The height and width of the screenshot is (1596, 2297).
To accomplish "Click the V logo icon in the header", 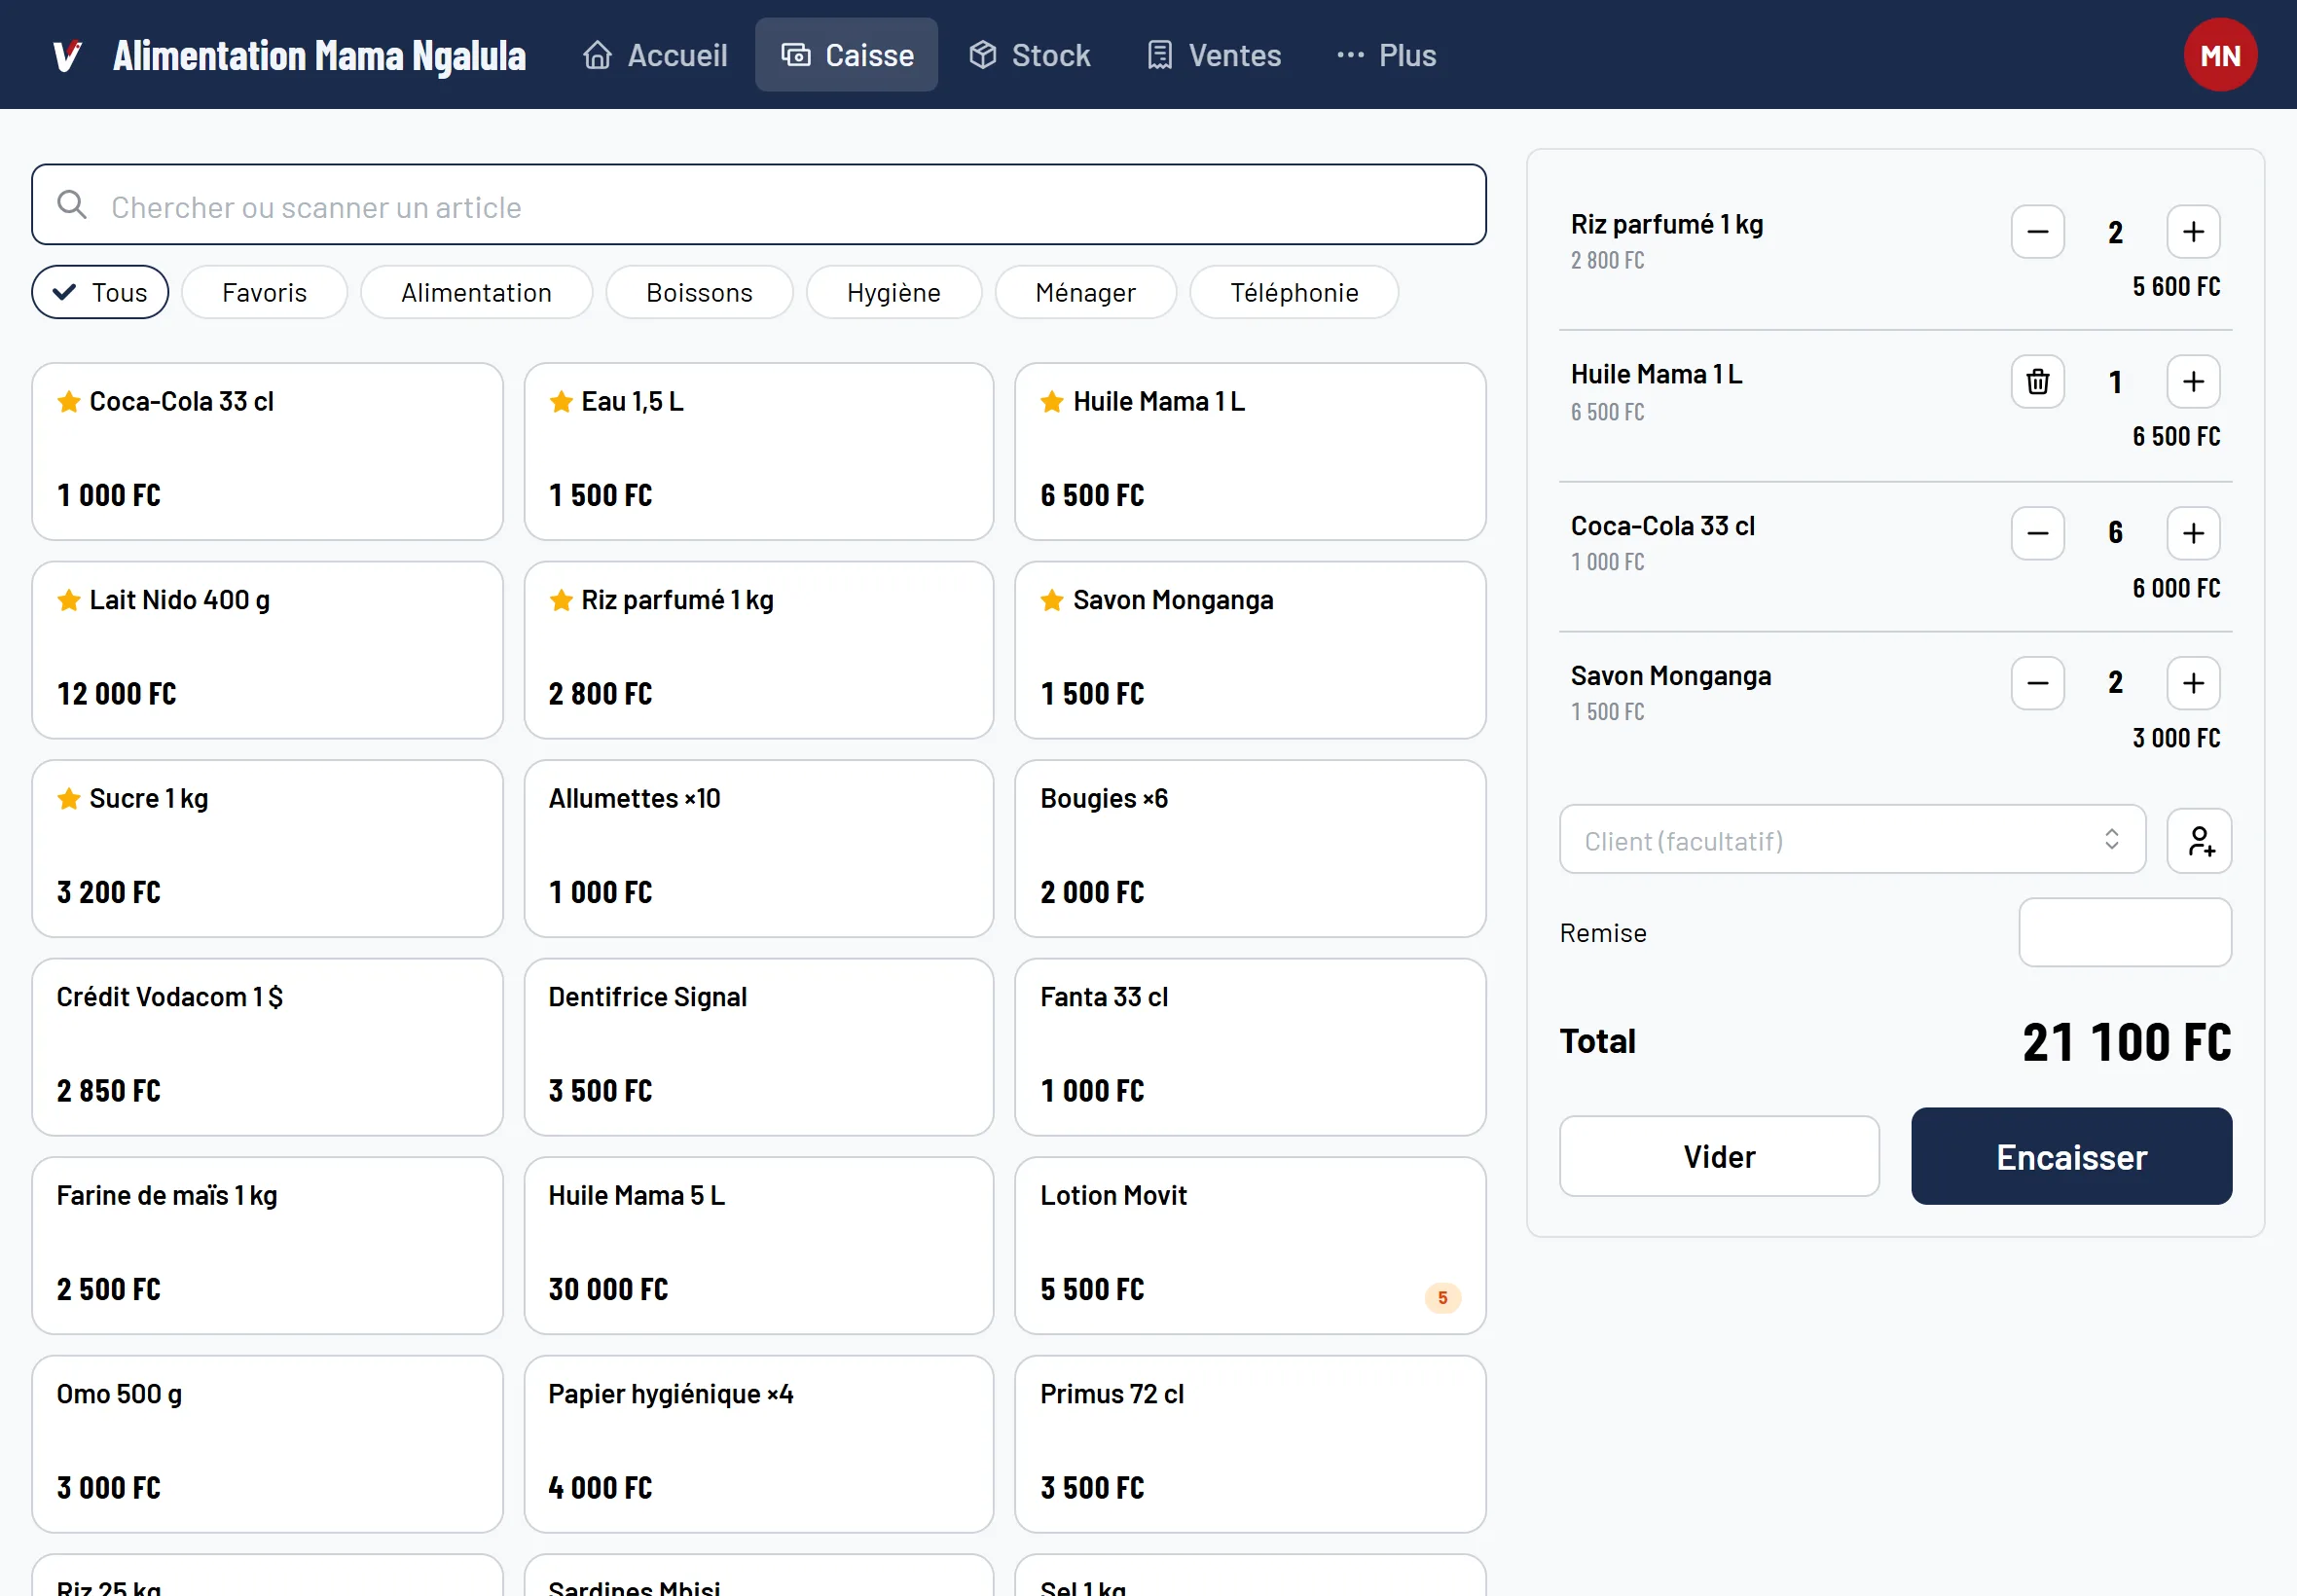I will click(x=67, y=55).
